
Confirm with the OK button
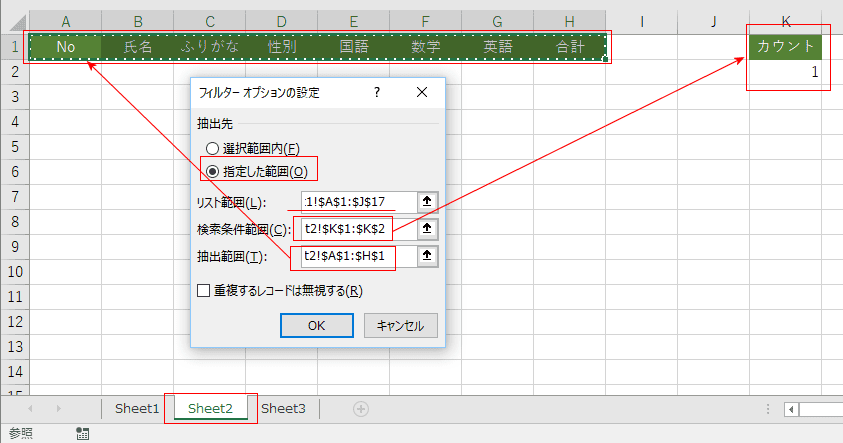(317, 325)
